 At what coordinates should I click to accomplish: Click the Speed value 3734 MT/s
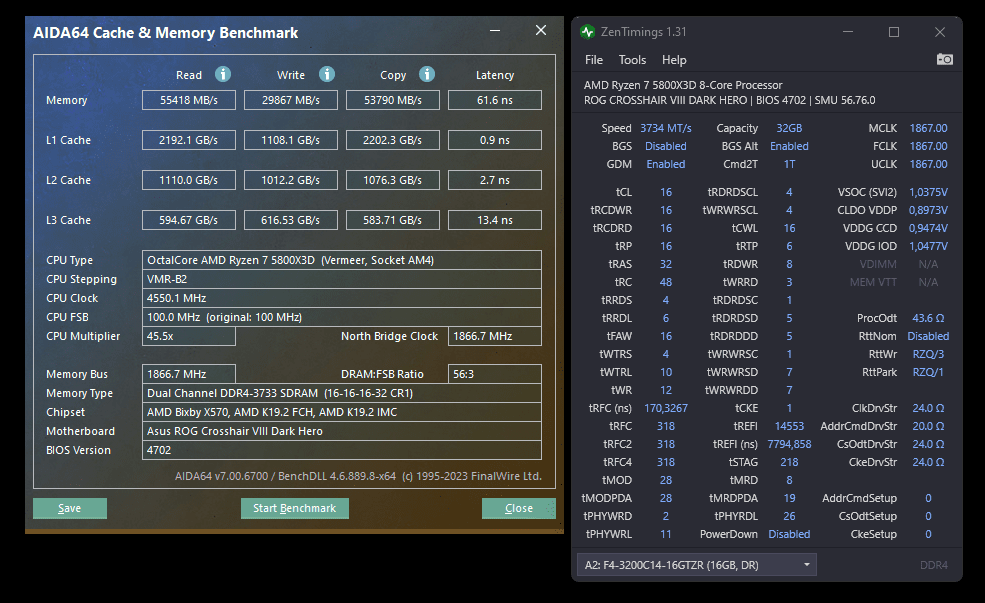click(666, 128)
